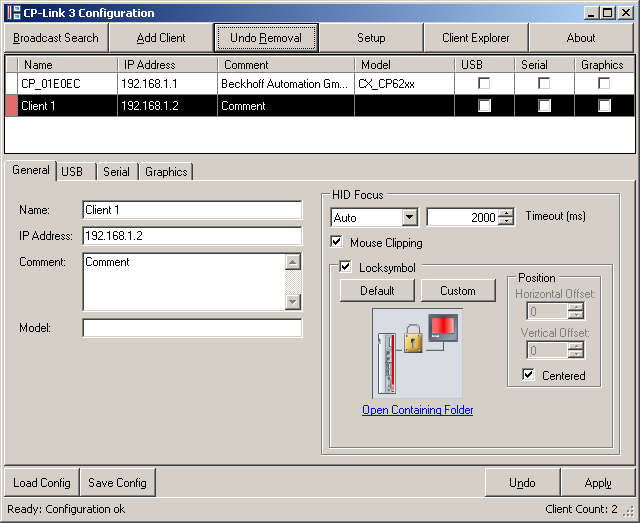The image size is (640, 523).
Task: Click into the Model input field
Action: (x=192, y=328)
